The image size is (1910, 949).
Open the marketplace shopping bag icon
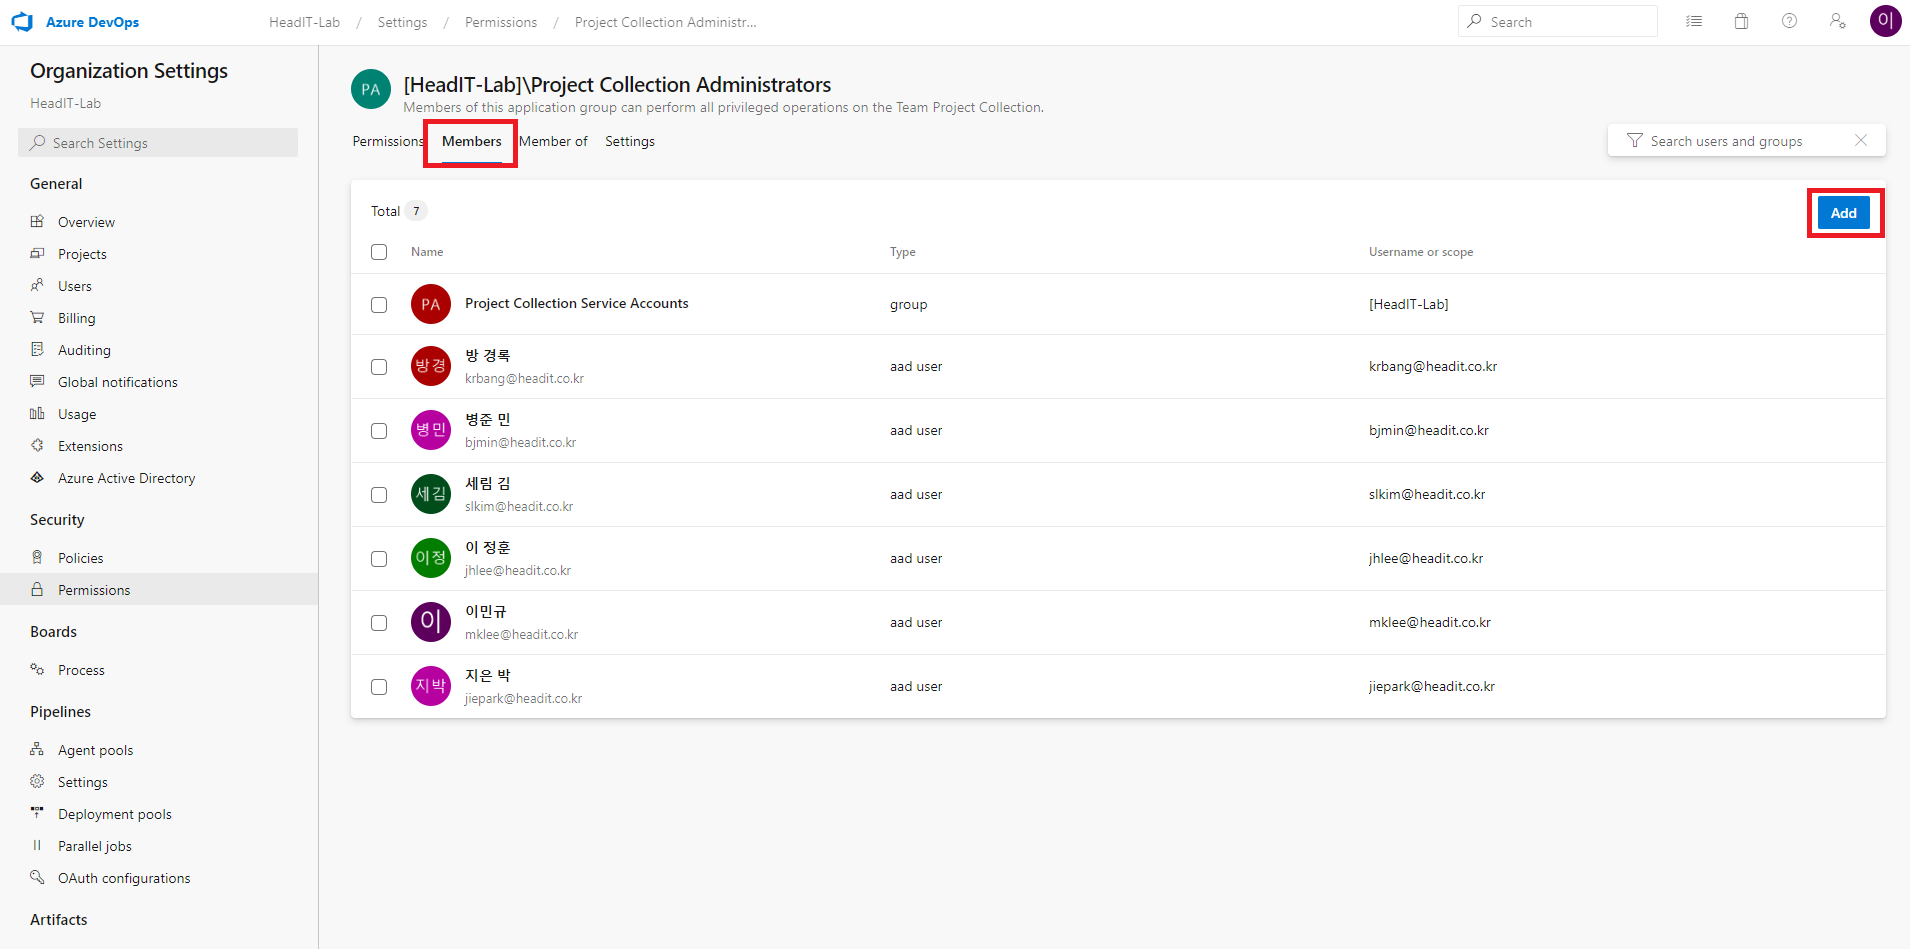pyautogui.click(x=1742, y=21)
